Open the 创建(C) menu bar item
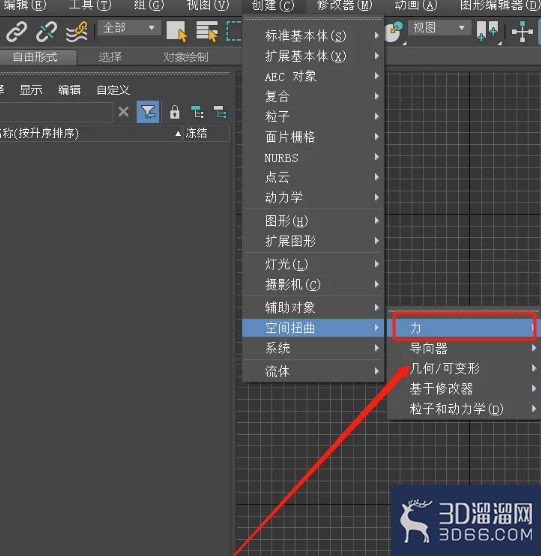The height and width of the screenshot is (556, 541). tap(273, 6)
